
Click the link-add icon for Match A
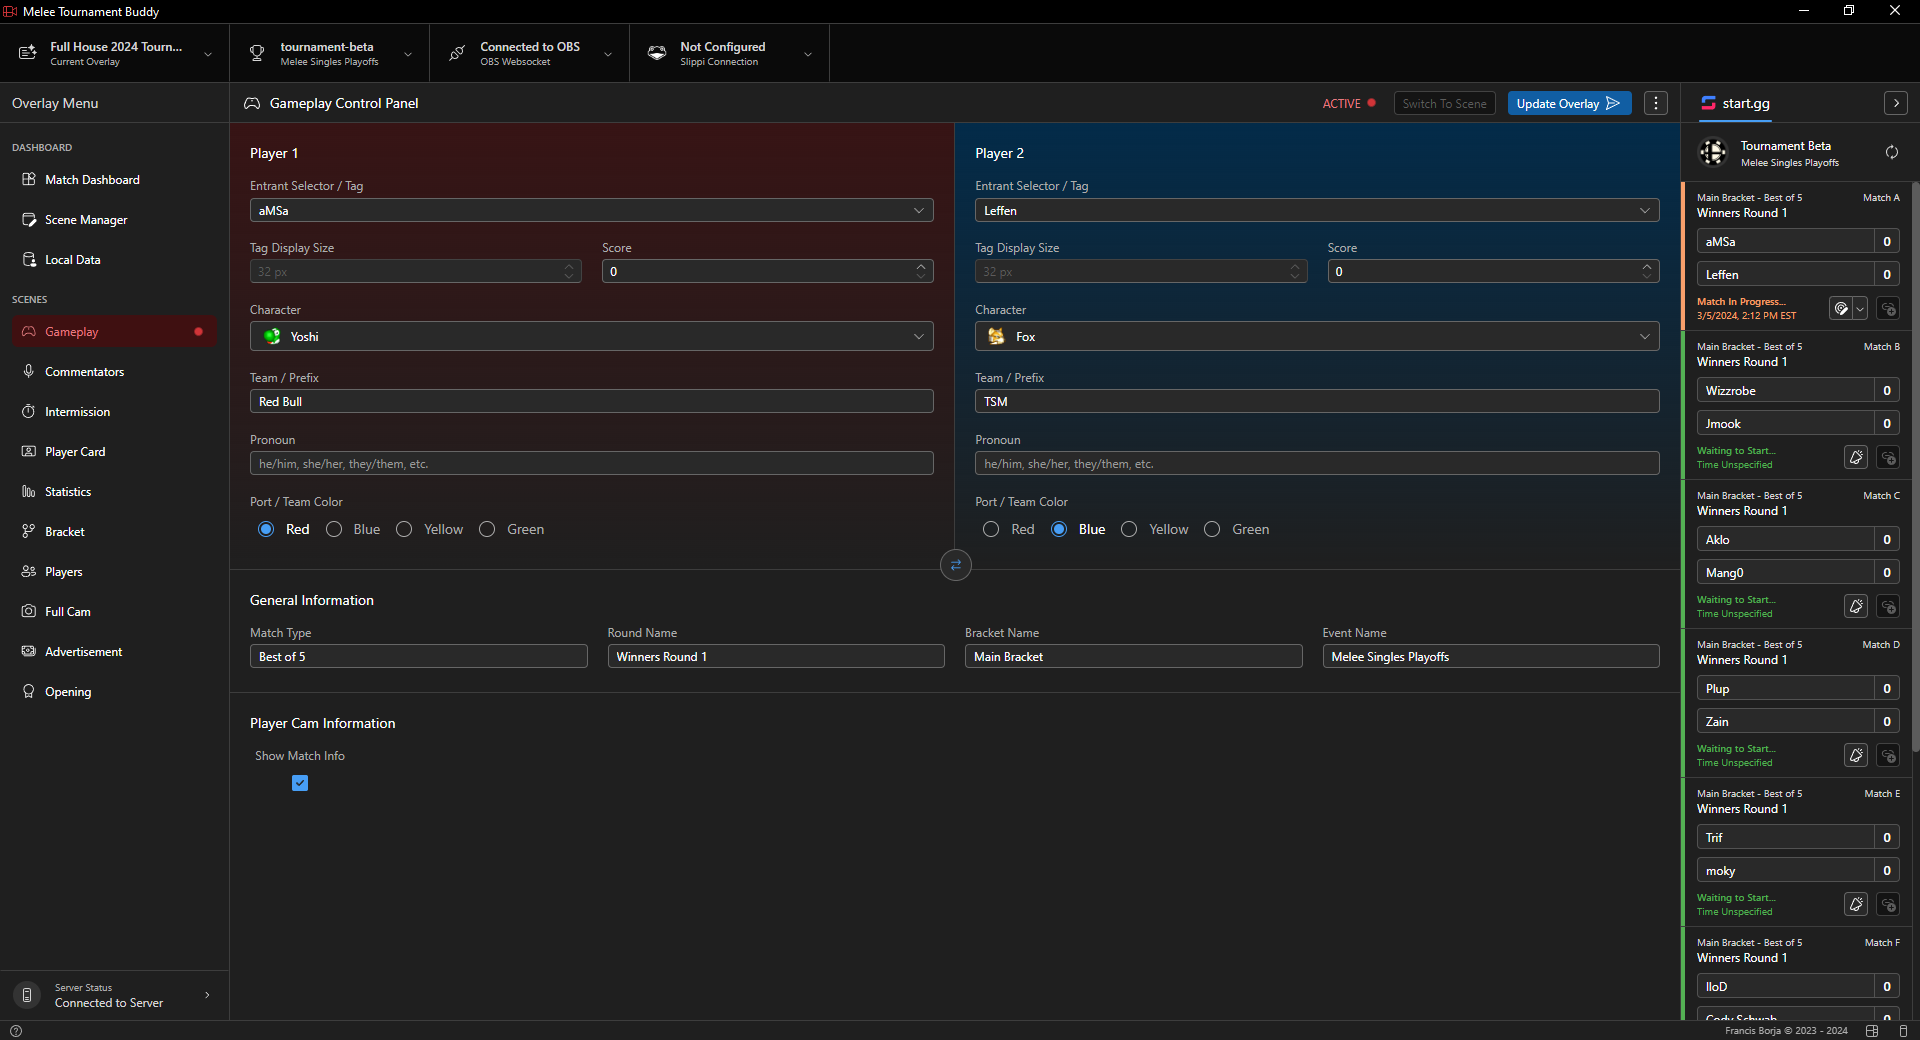[1888, 309]
